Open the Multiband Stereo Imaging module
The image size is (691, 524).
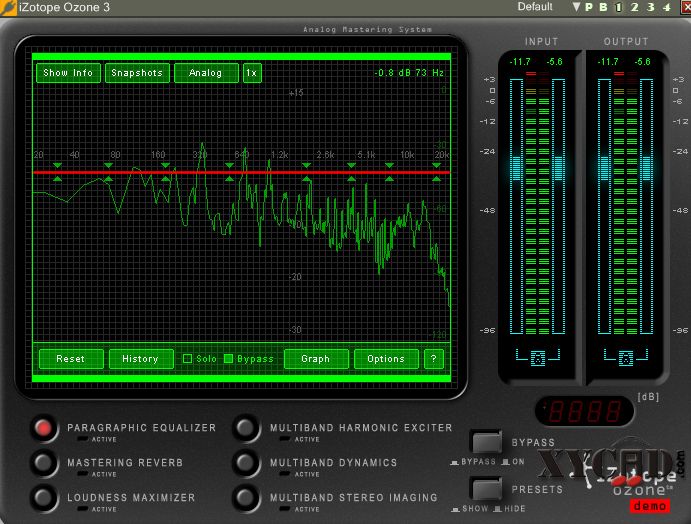pyautogui.click(x=246, y=498)
